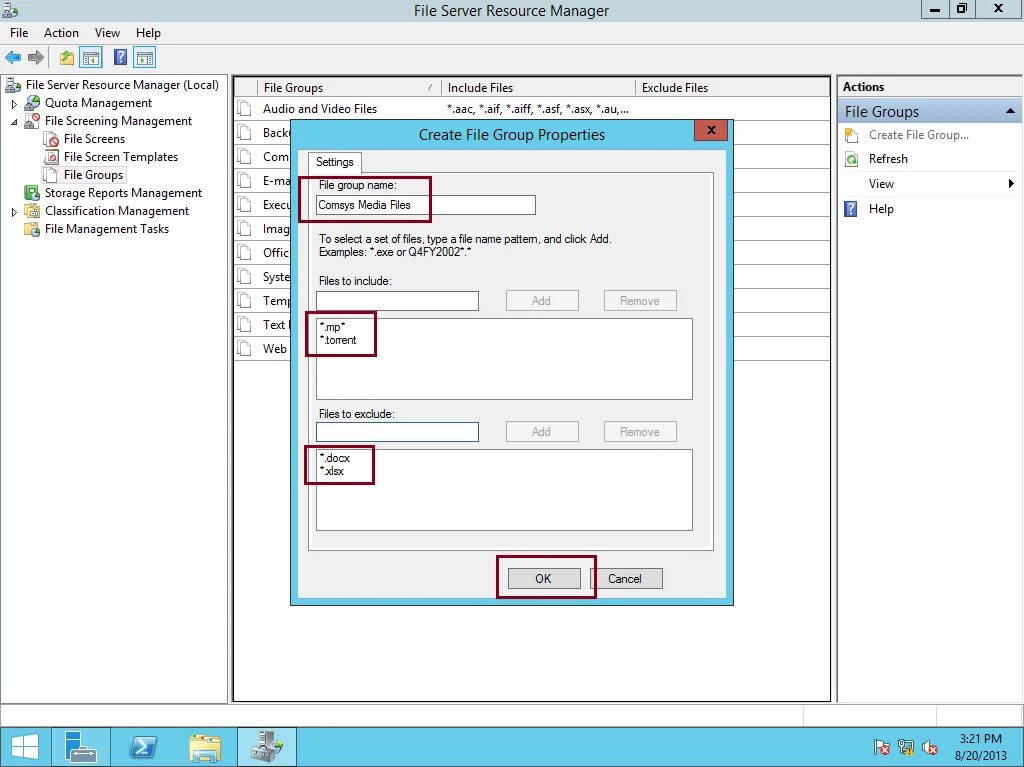This screenshot has height=767, width=1024.
Task: Open the View menu in menu bar
Action: coord(107,33)
